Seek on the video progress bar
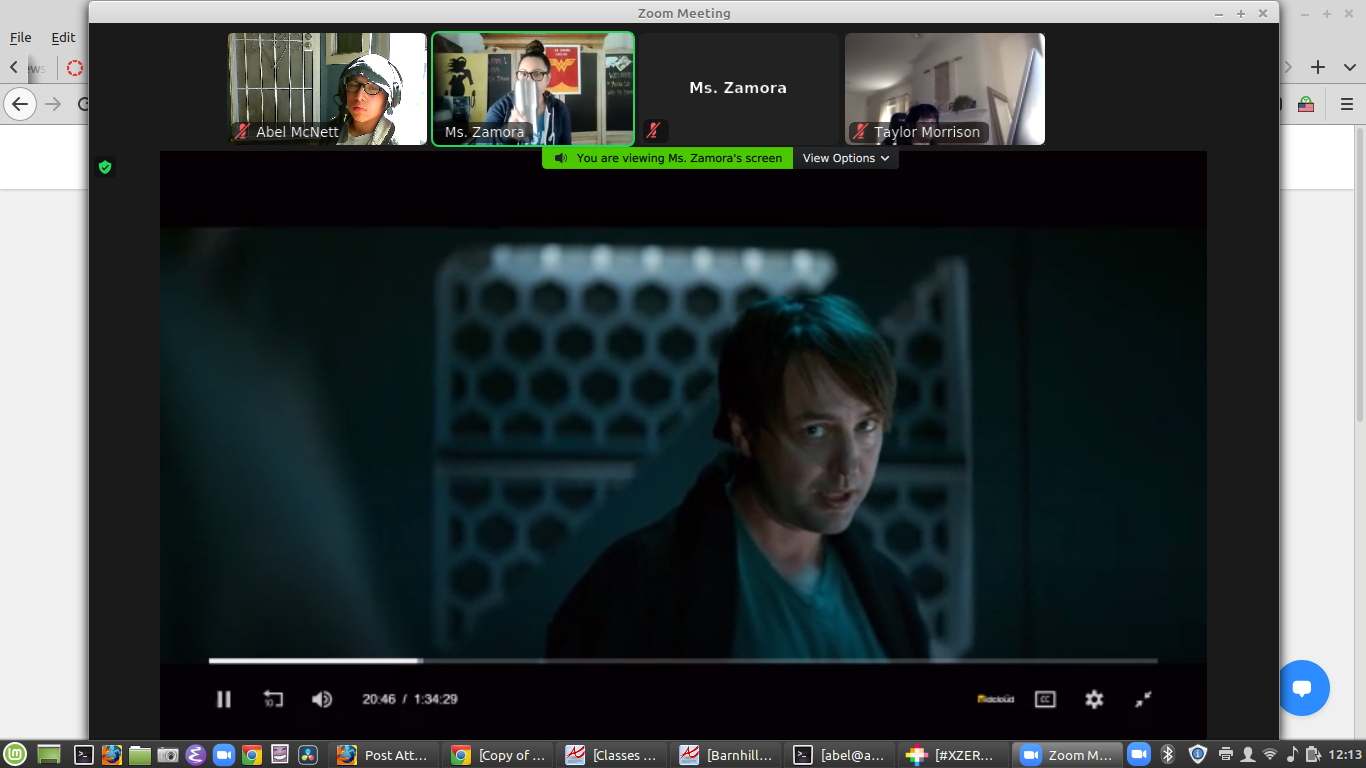The width and height of the screenshot is (1366, 768). coord(683,661)
